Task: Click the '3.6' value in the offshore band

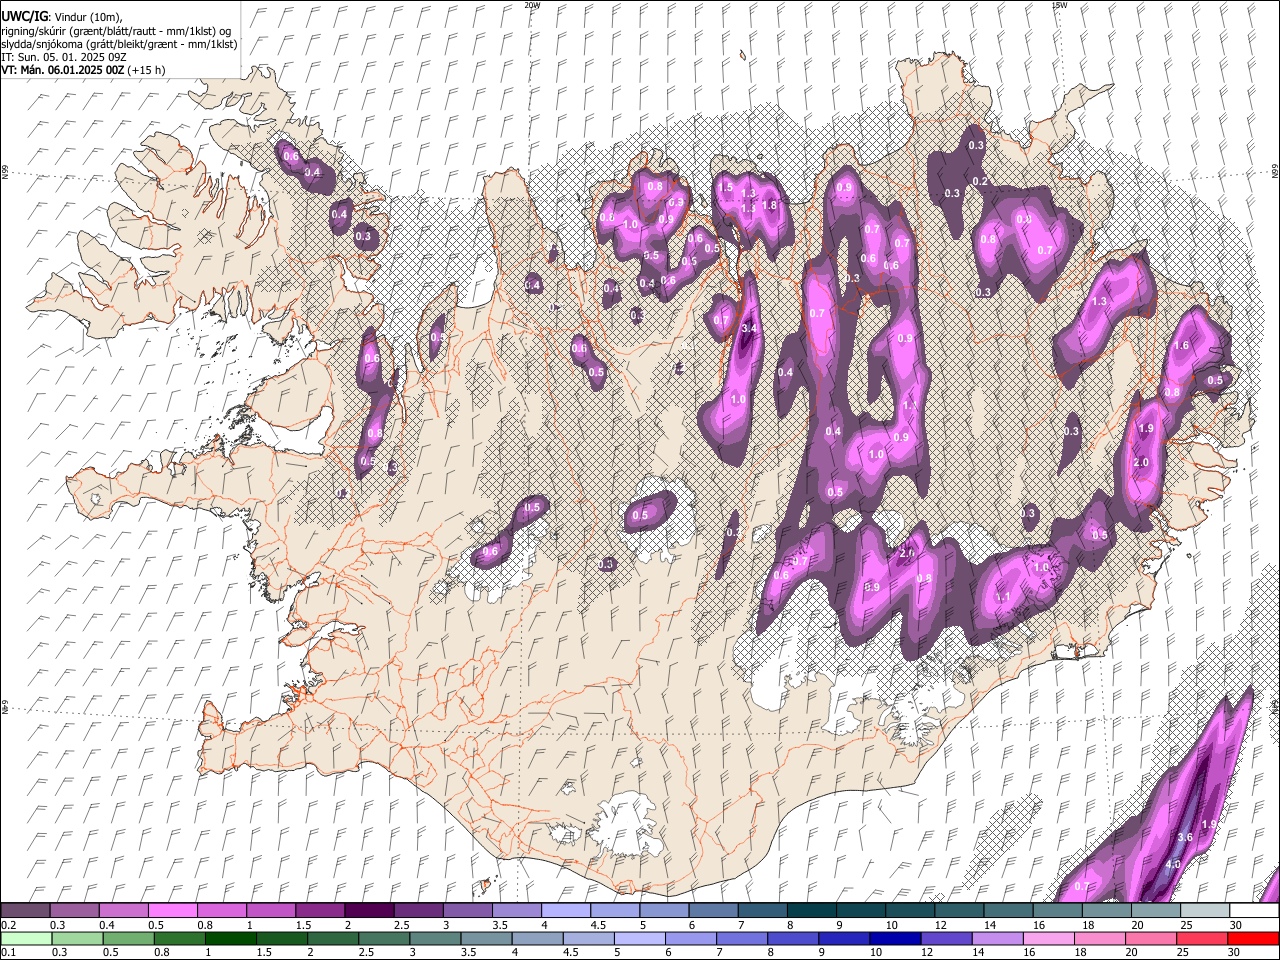Action: pos(1185,837)
